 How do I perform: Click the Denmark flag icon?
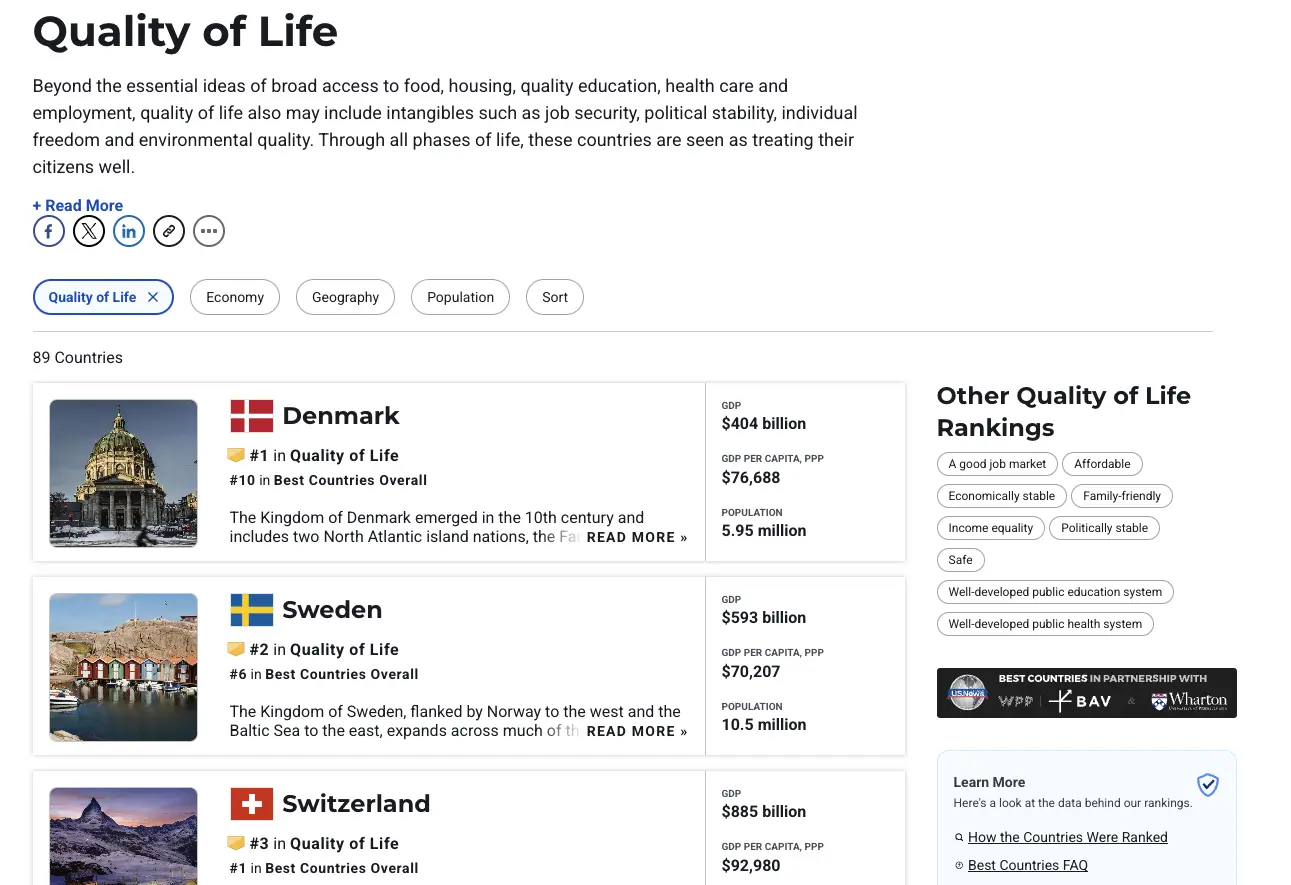click(251, 416)
